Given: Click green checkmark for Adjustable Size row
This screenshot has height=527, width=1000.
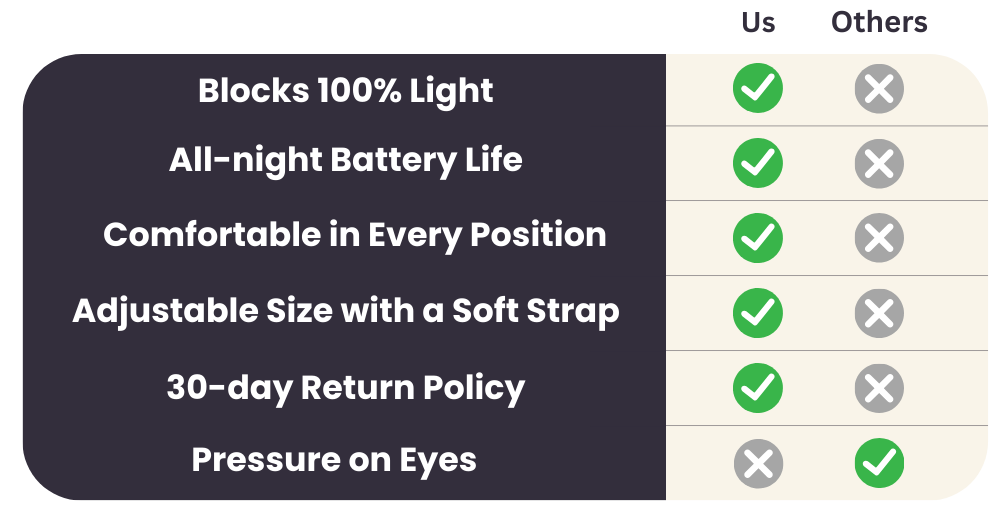Looking at the screenshot, I should (758, 313).
